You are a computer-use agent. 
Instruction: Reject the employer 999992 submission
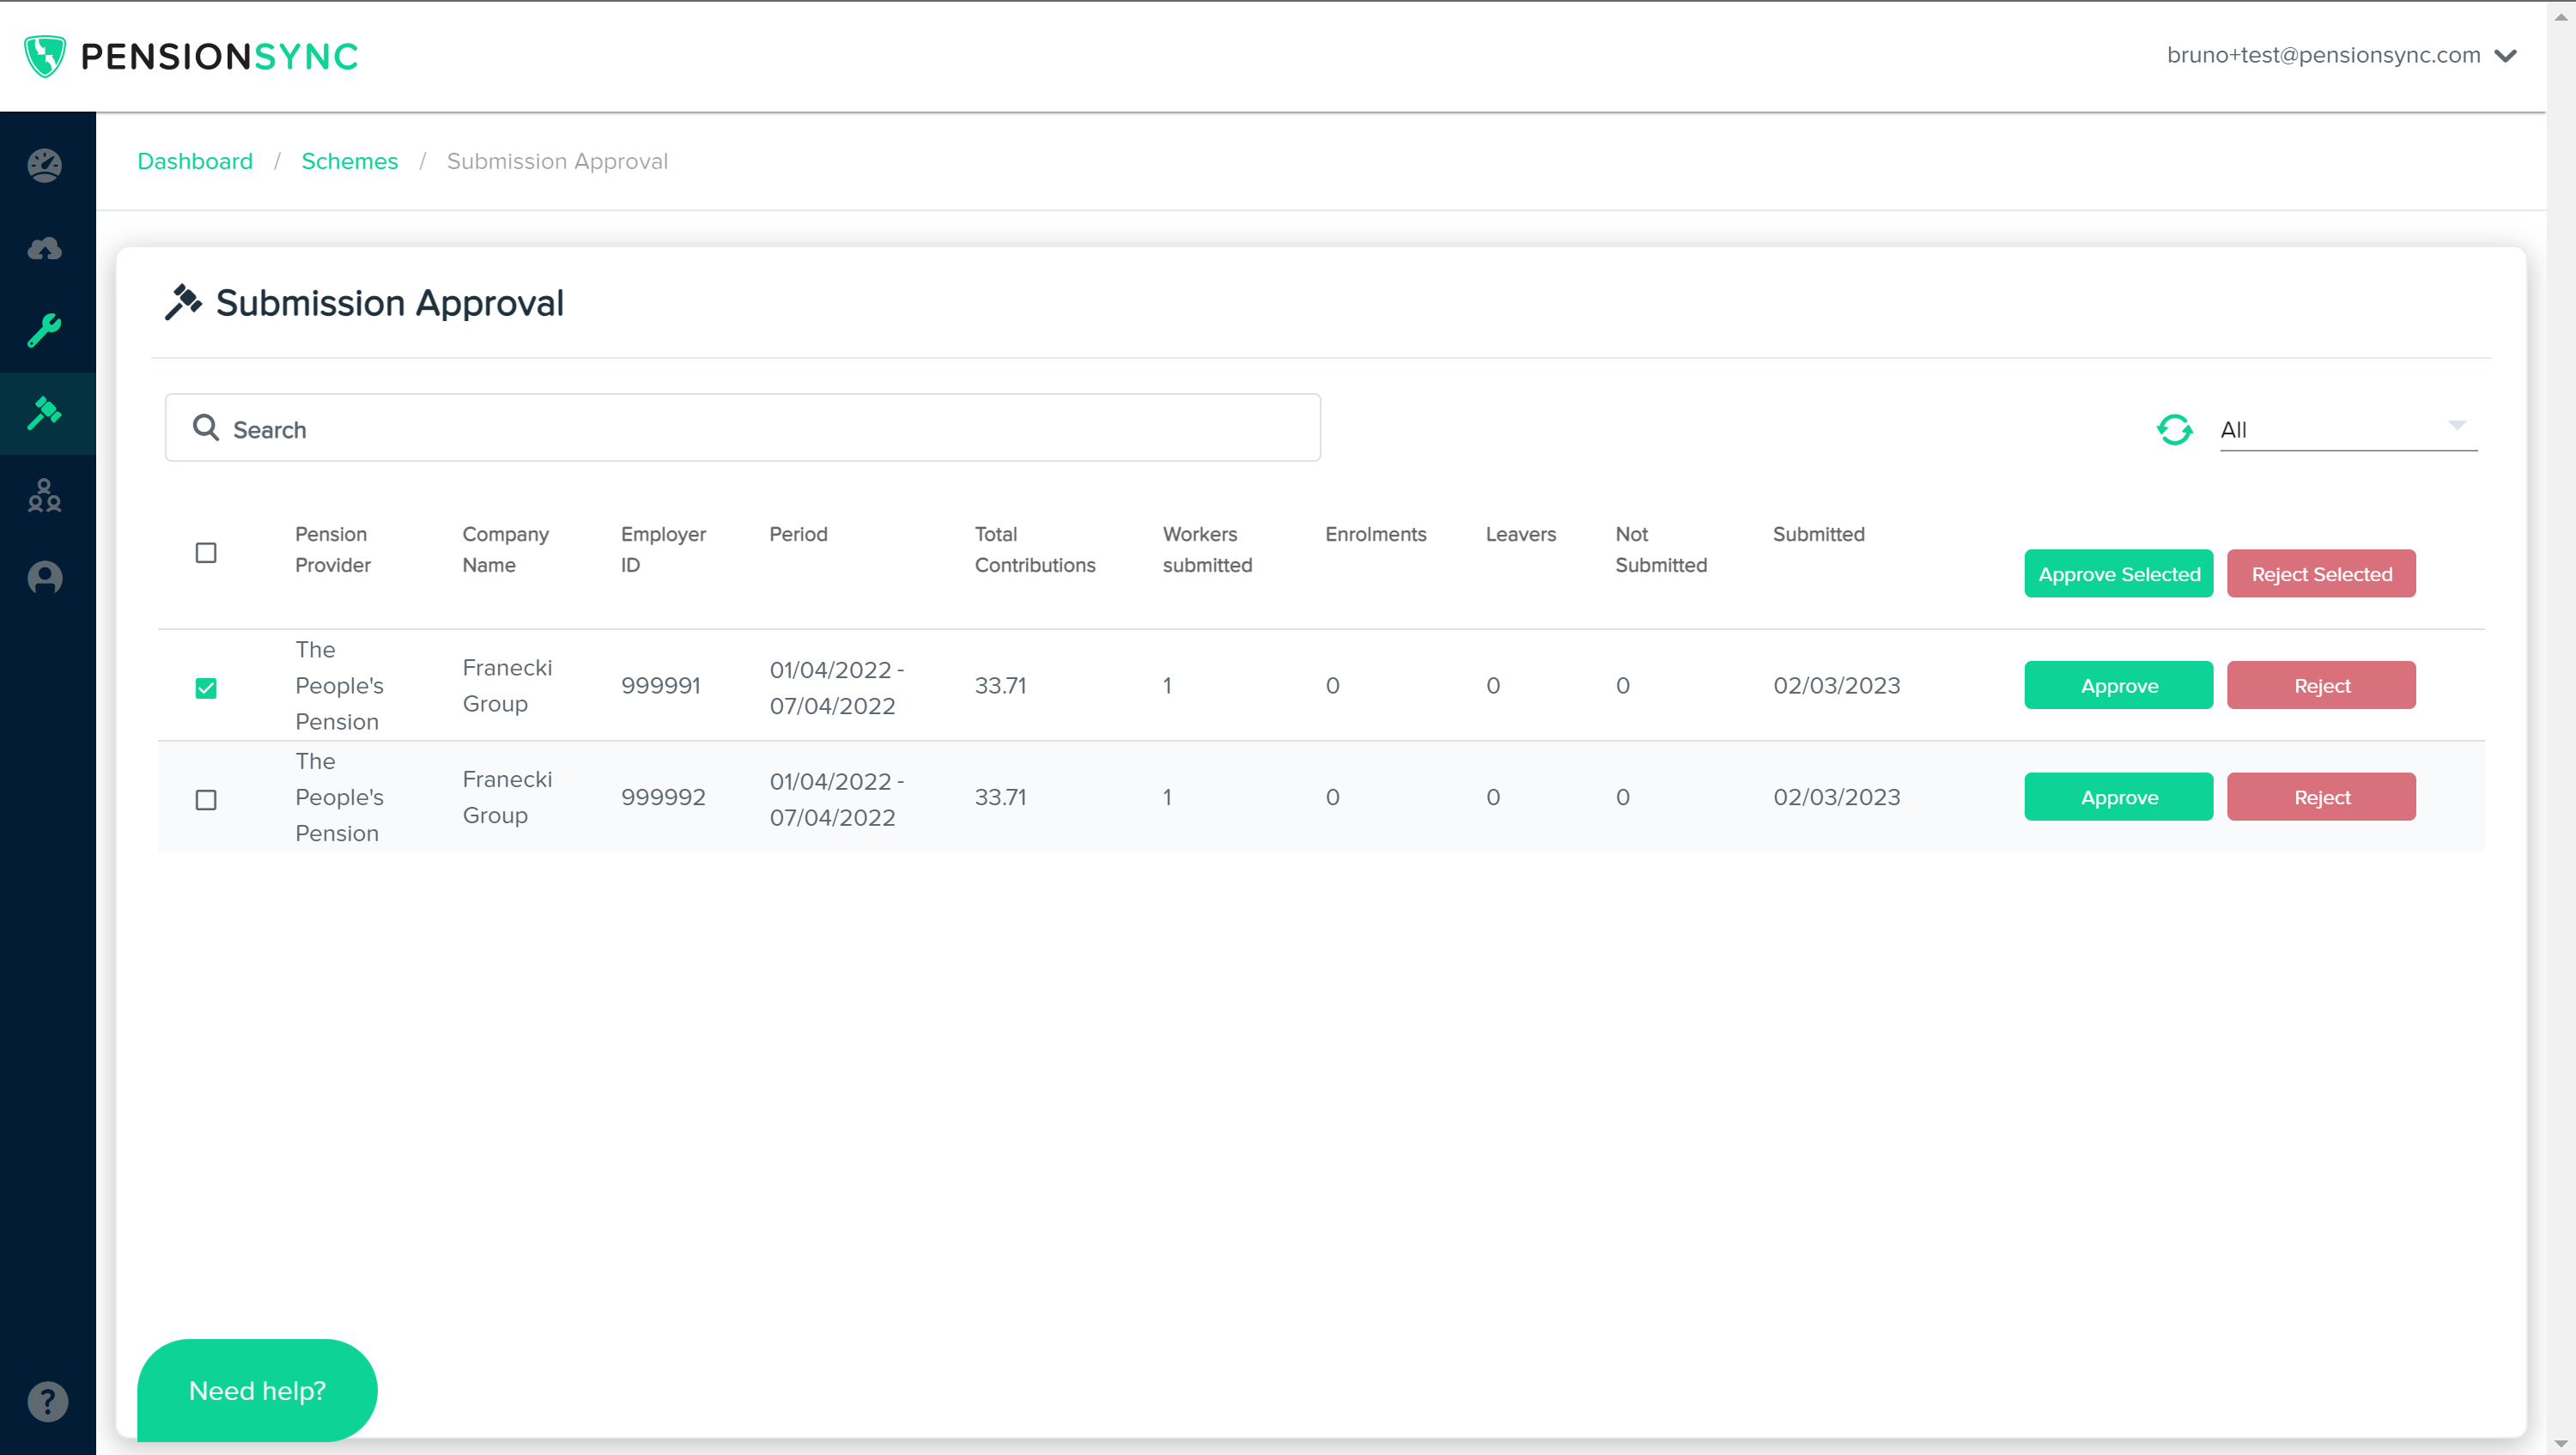(2320, 797)
